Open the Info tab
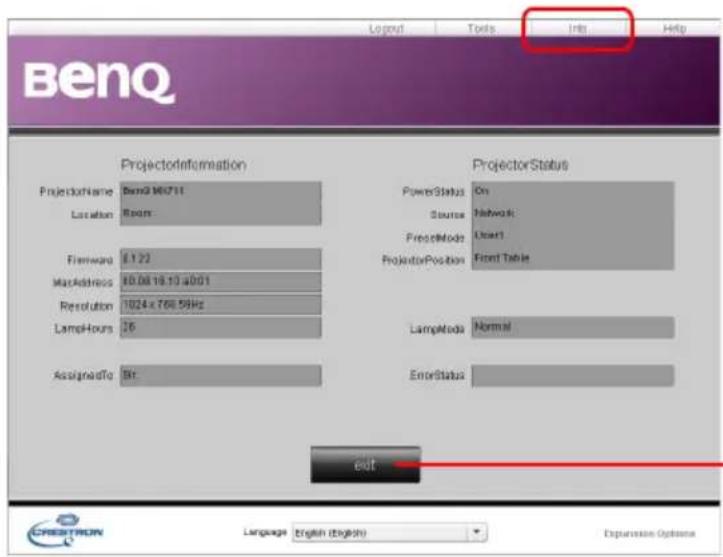The width and height of the screenshot is (723, 557). tap(577, 29)
